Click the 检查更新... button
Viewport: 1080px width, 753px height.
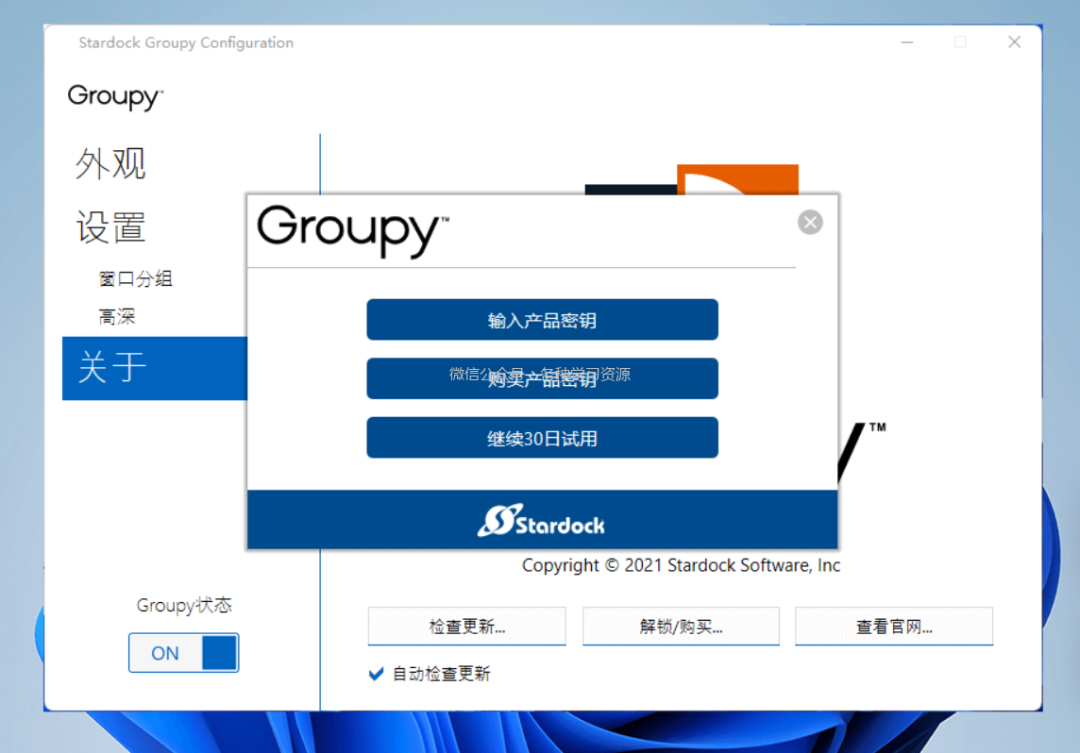coord(467,626)
